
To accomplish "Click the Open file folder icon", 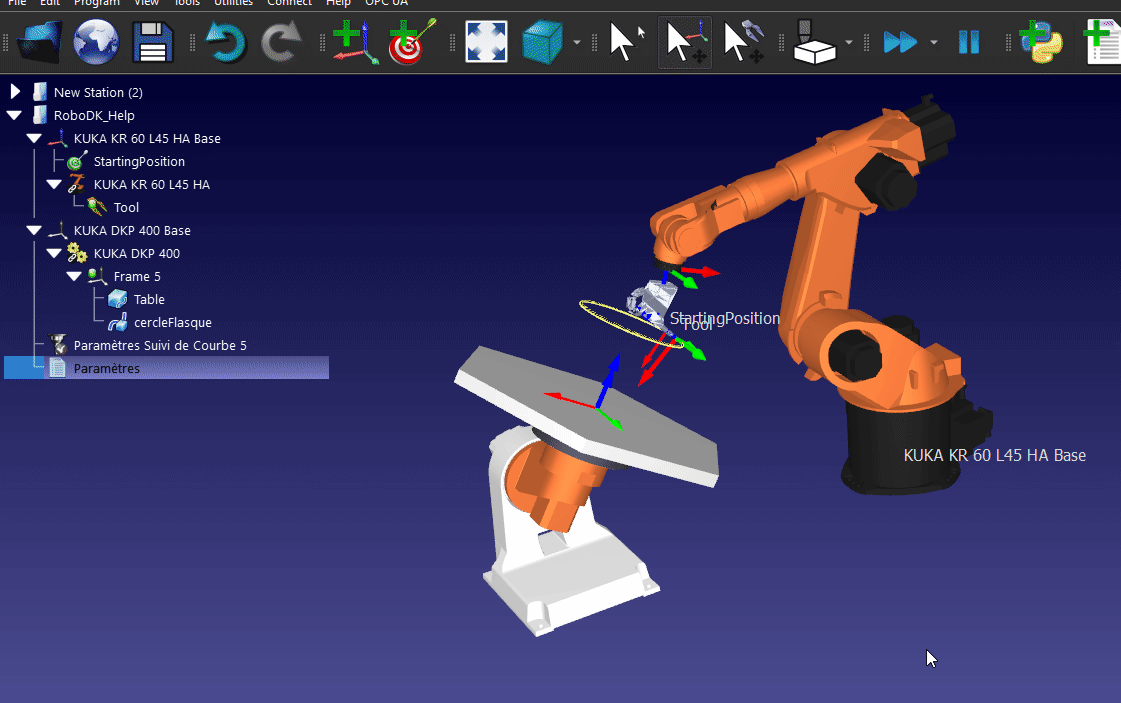I will pos(40,42).
